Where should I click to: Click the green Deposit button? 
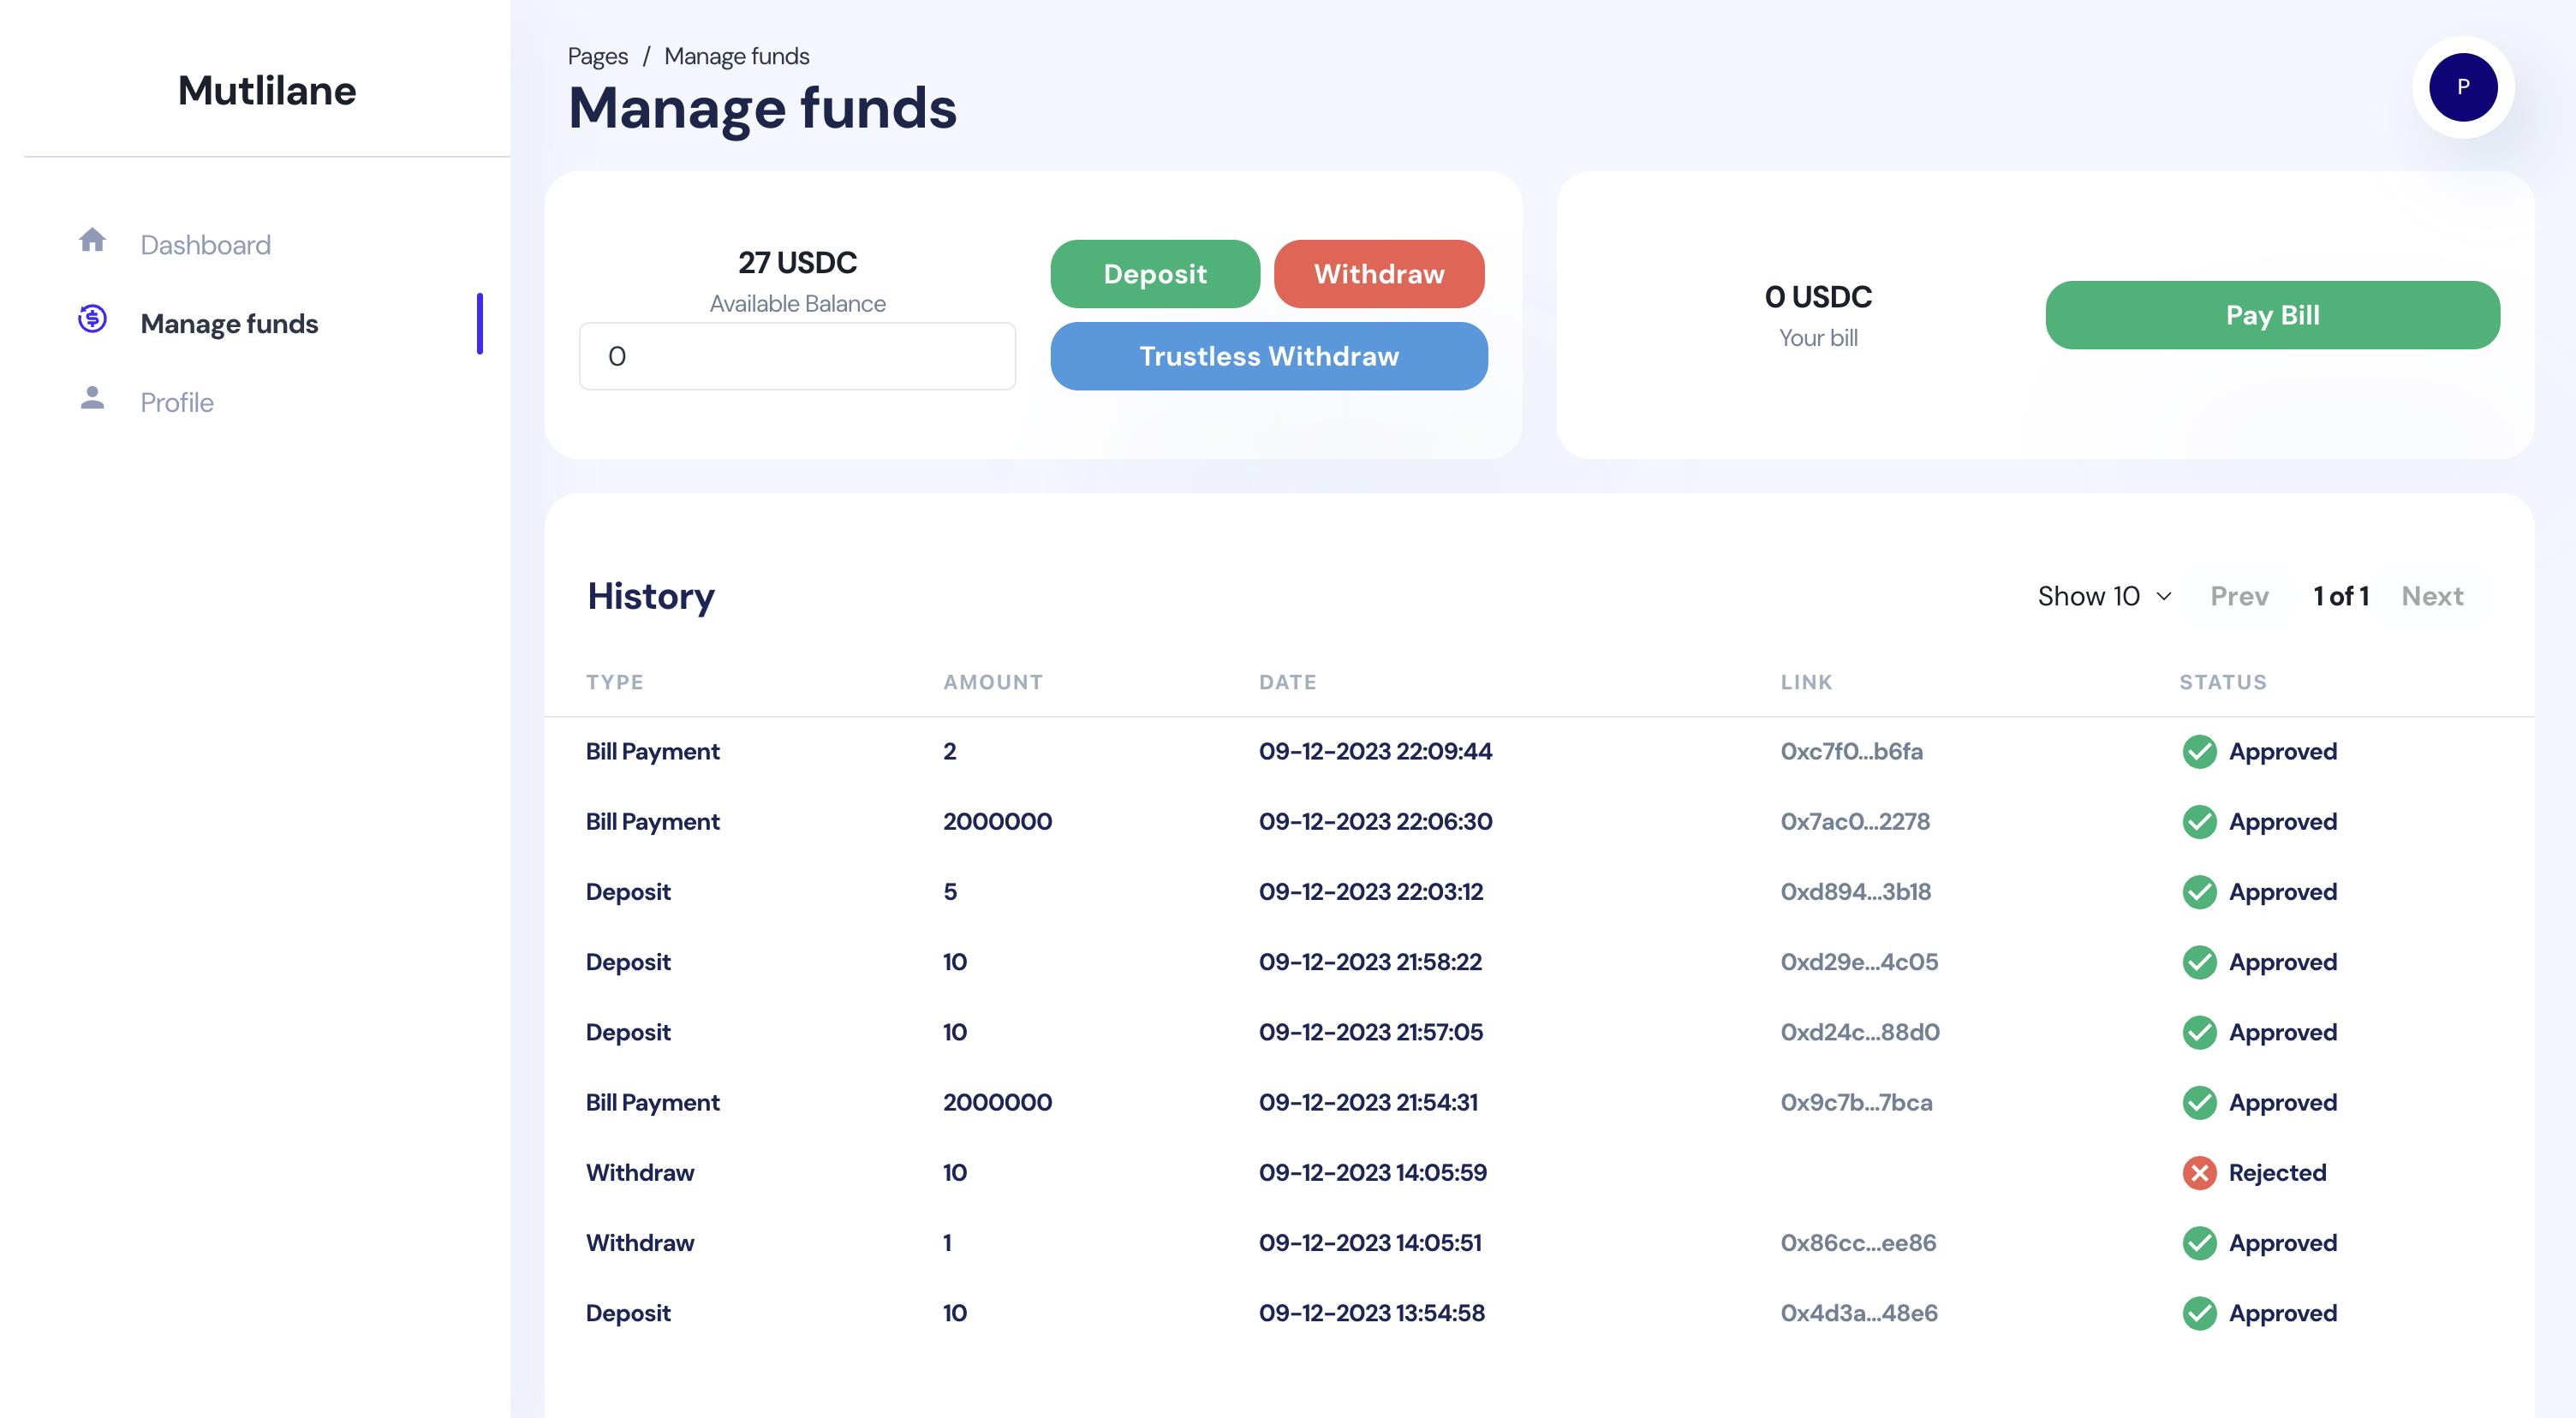[1154, 272]
